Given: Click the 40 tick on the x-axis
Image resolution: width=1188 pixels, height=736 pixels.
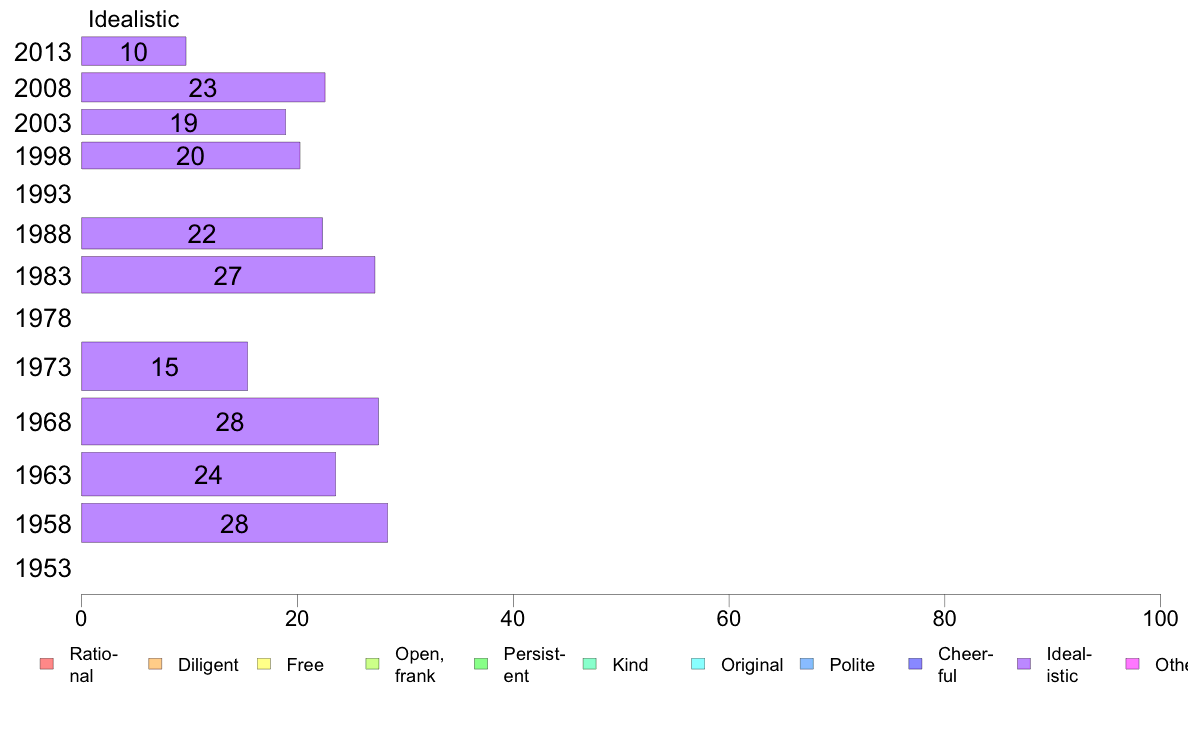Looking at the screenshot, I should [x=513, y=619].
